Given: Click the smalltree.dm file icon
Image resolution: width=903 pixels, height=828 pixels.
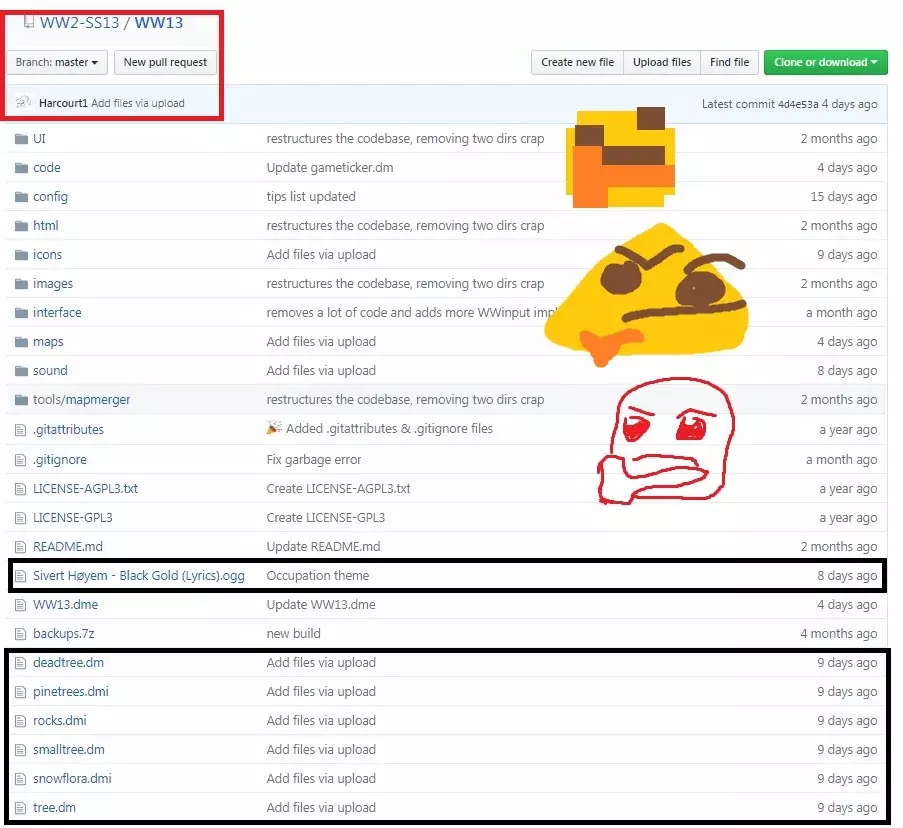Looking at the screenshot, I should click(x=20, y=750).
